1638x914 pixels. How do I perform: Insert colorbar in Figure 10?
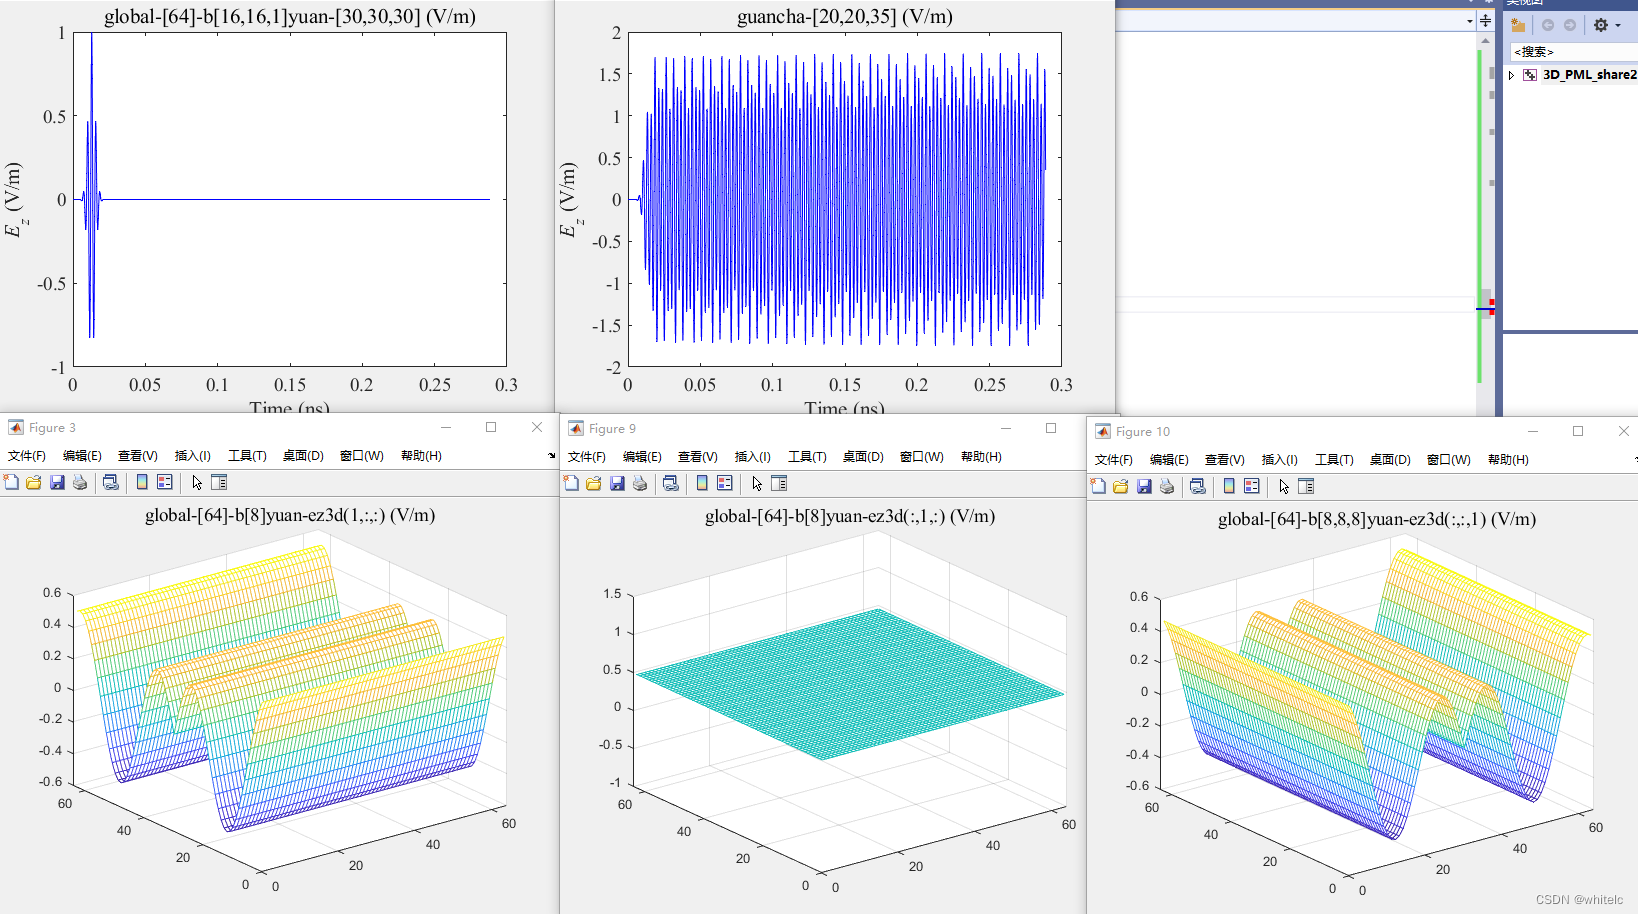click(1229, 486)
